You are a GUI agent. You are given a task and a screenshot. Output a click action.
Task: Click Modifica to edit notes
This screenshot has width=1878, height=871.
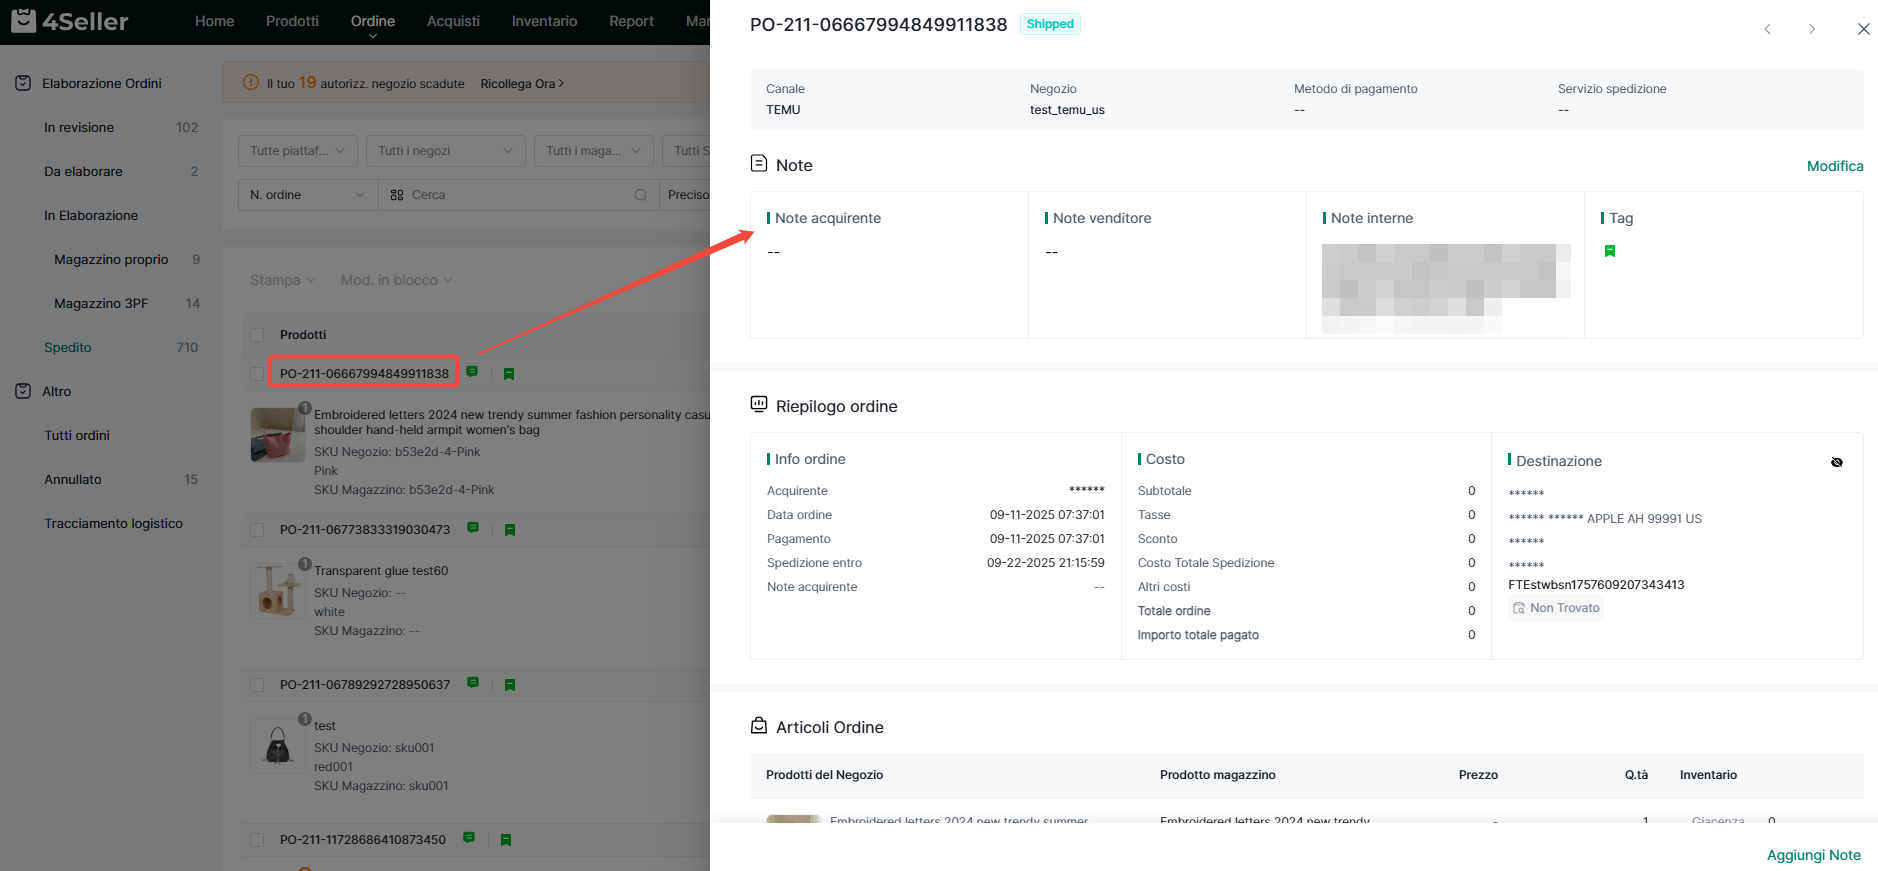coord(1834,166)
